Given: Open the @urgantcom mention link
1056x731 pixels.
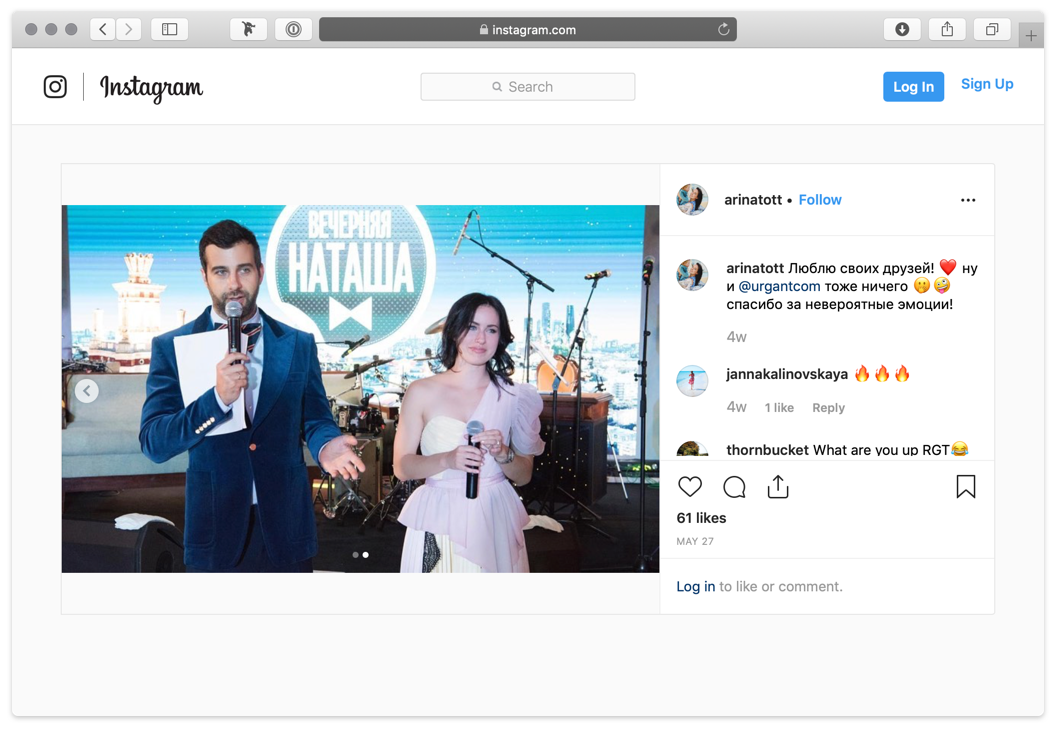Looking at the screenshot, I should 779,286.
